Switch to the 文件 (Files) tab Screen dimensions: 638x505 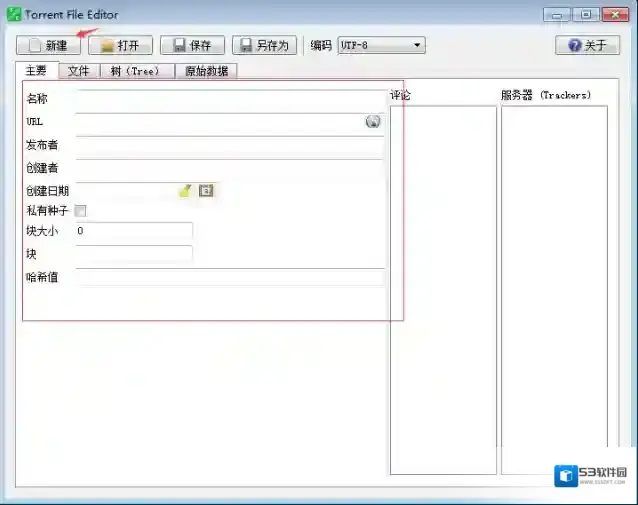coord(79,71)
